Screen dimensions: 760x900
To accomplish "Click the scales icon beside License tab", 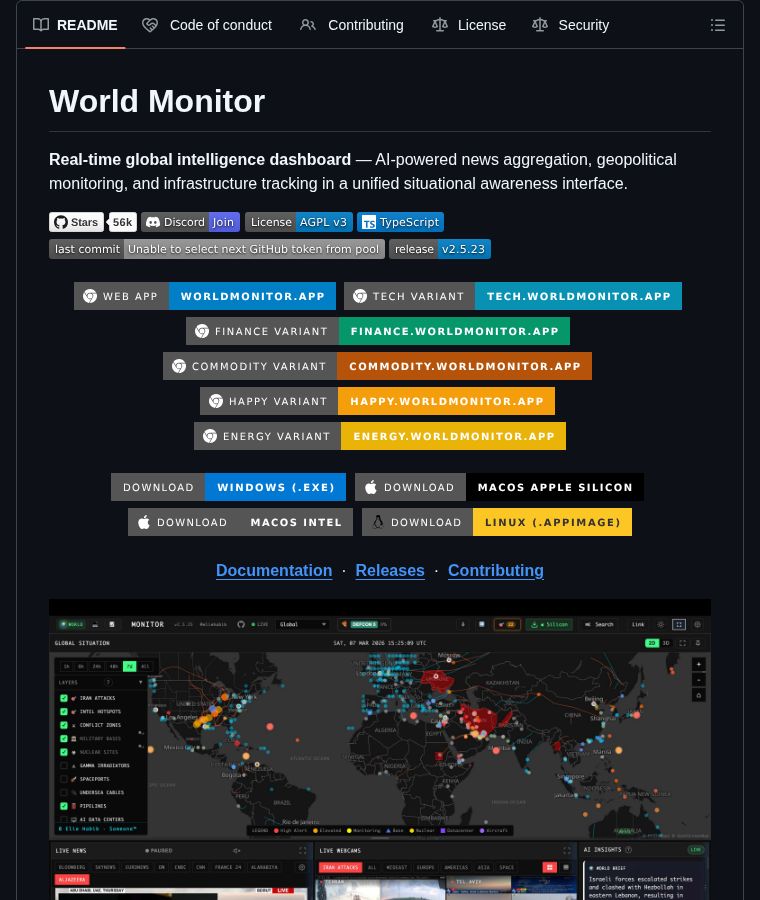I will pyautogui.click(x=440, y=25).
